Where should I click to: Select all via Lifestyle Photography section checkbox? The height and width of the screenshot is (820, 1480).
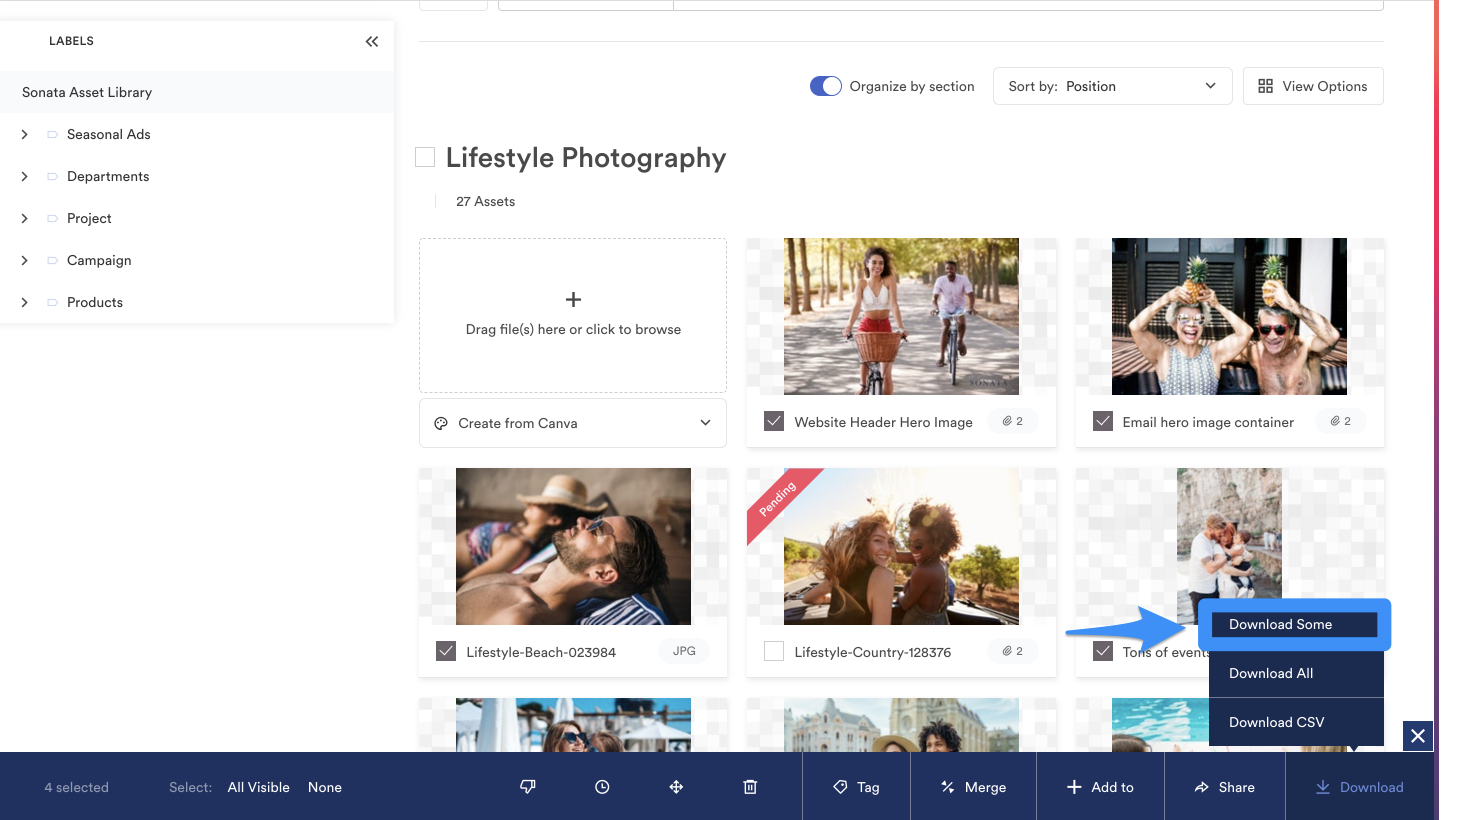(x=425, y=157)
